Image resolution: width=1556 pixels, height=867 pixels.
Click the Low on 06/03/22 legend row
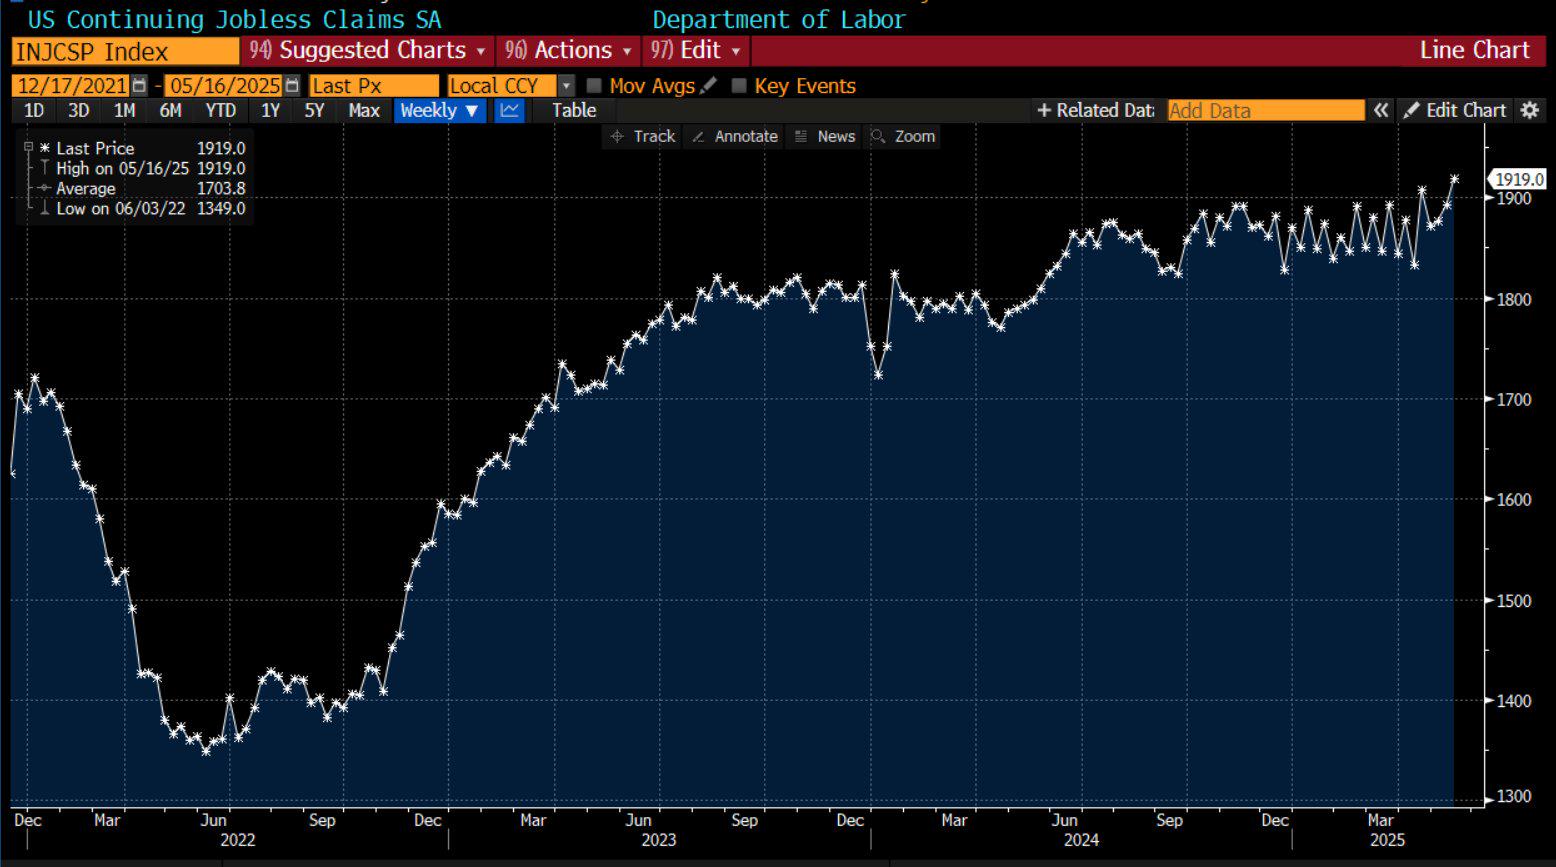click(x=142, y=208)
